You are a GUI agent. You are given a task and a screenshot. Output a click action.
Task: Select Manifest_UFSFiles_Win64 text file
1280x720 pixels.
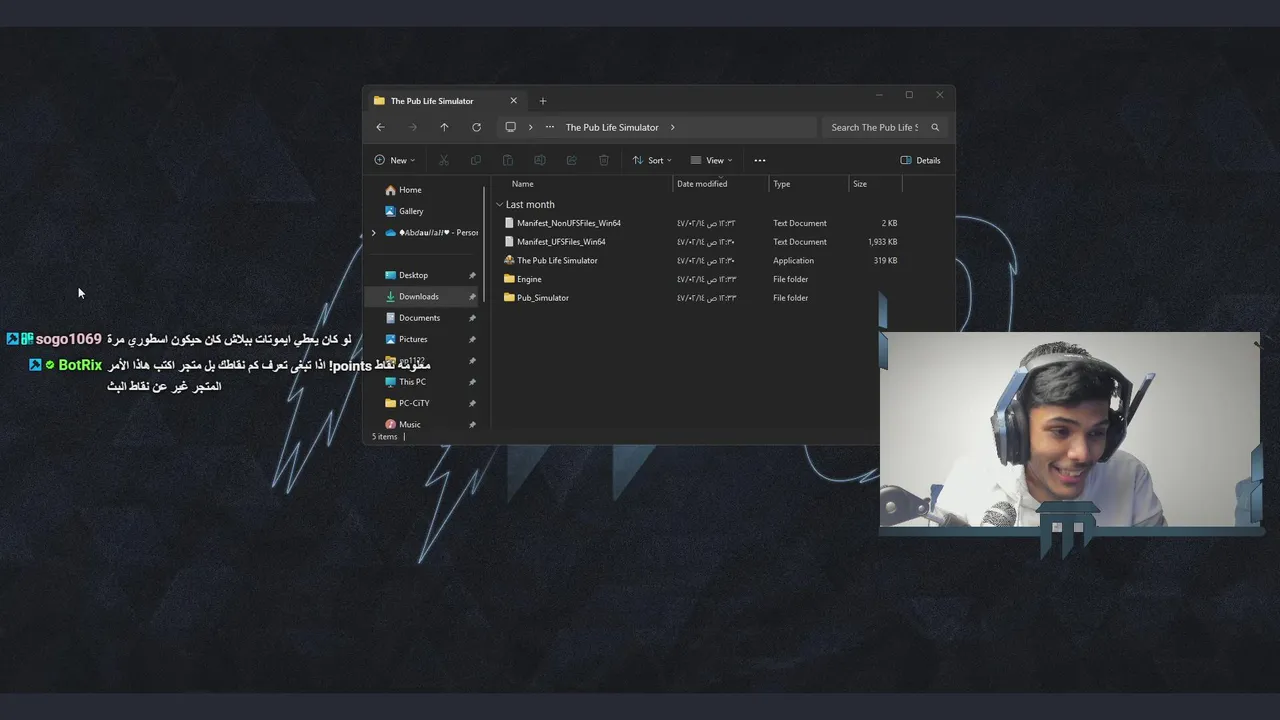click(x=561, y=242)
